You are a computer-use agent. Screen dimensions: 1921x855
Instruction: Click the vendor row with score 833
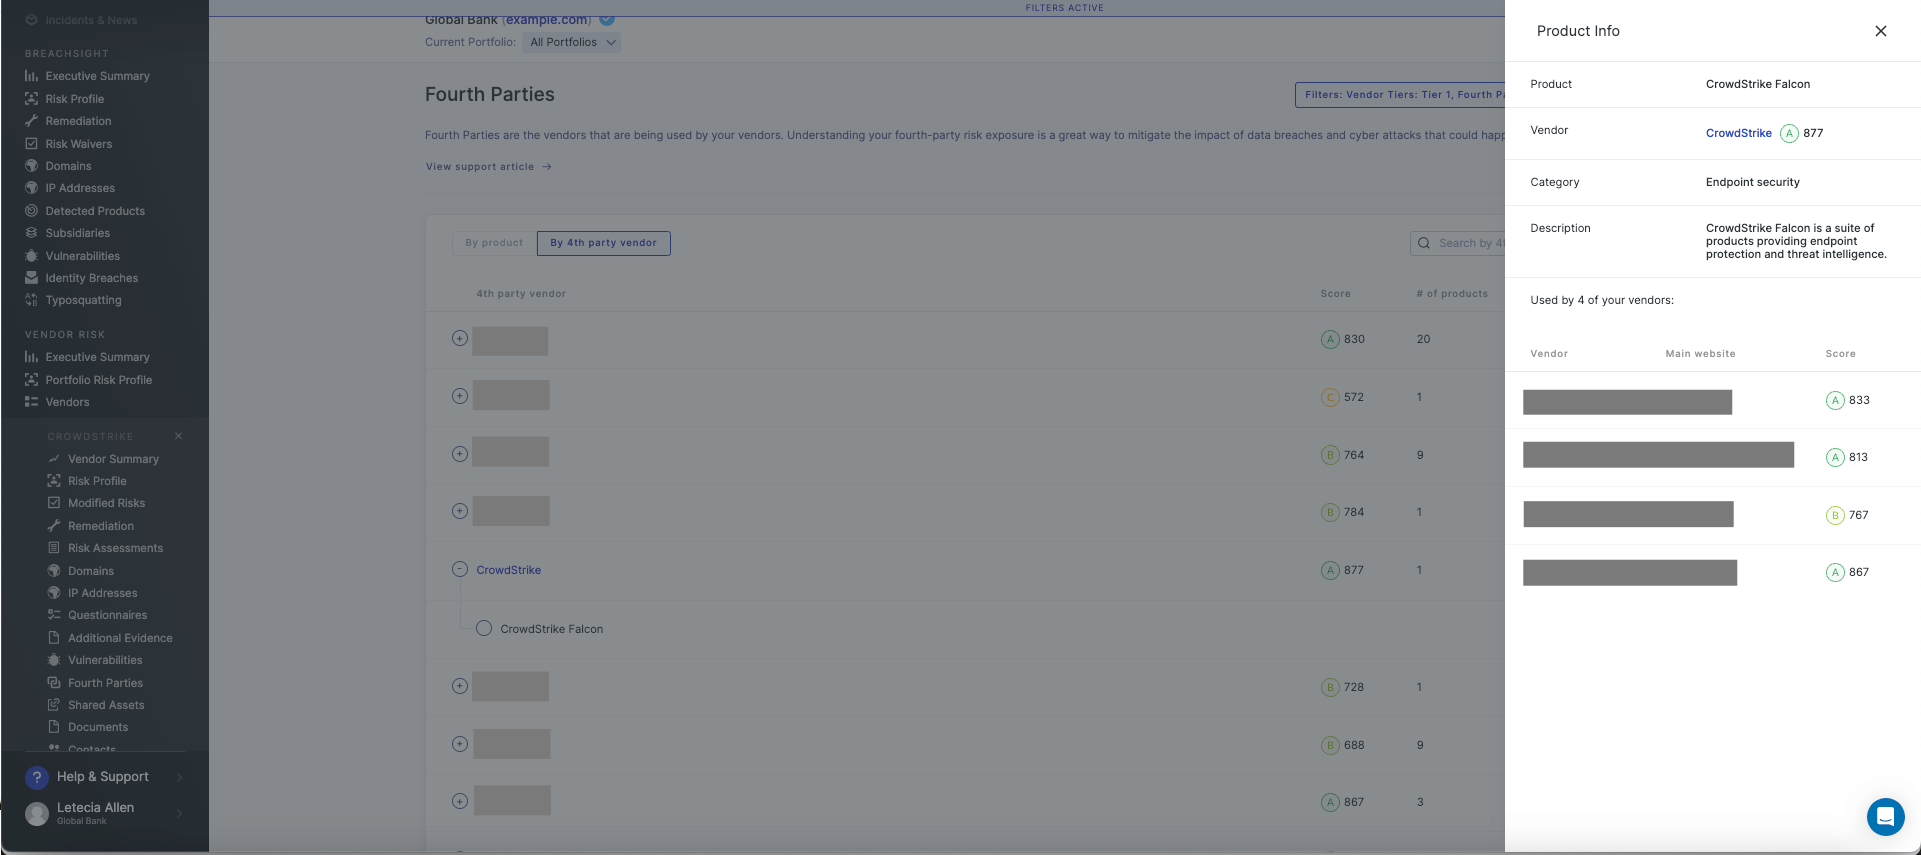[1712, 400]
